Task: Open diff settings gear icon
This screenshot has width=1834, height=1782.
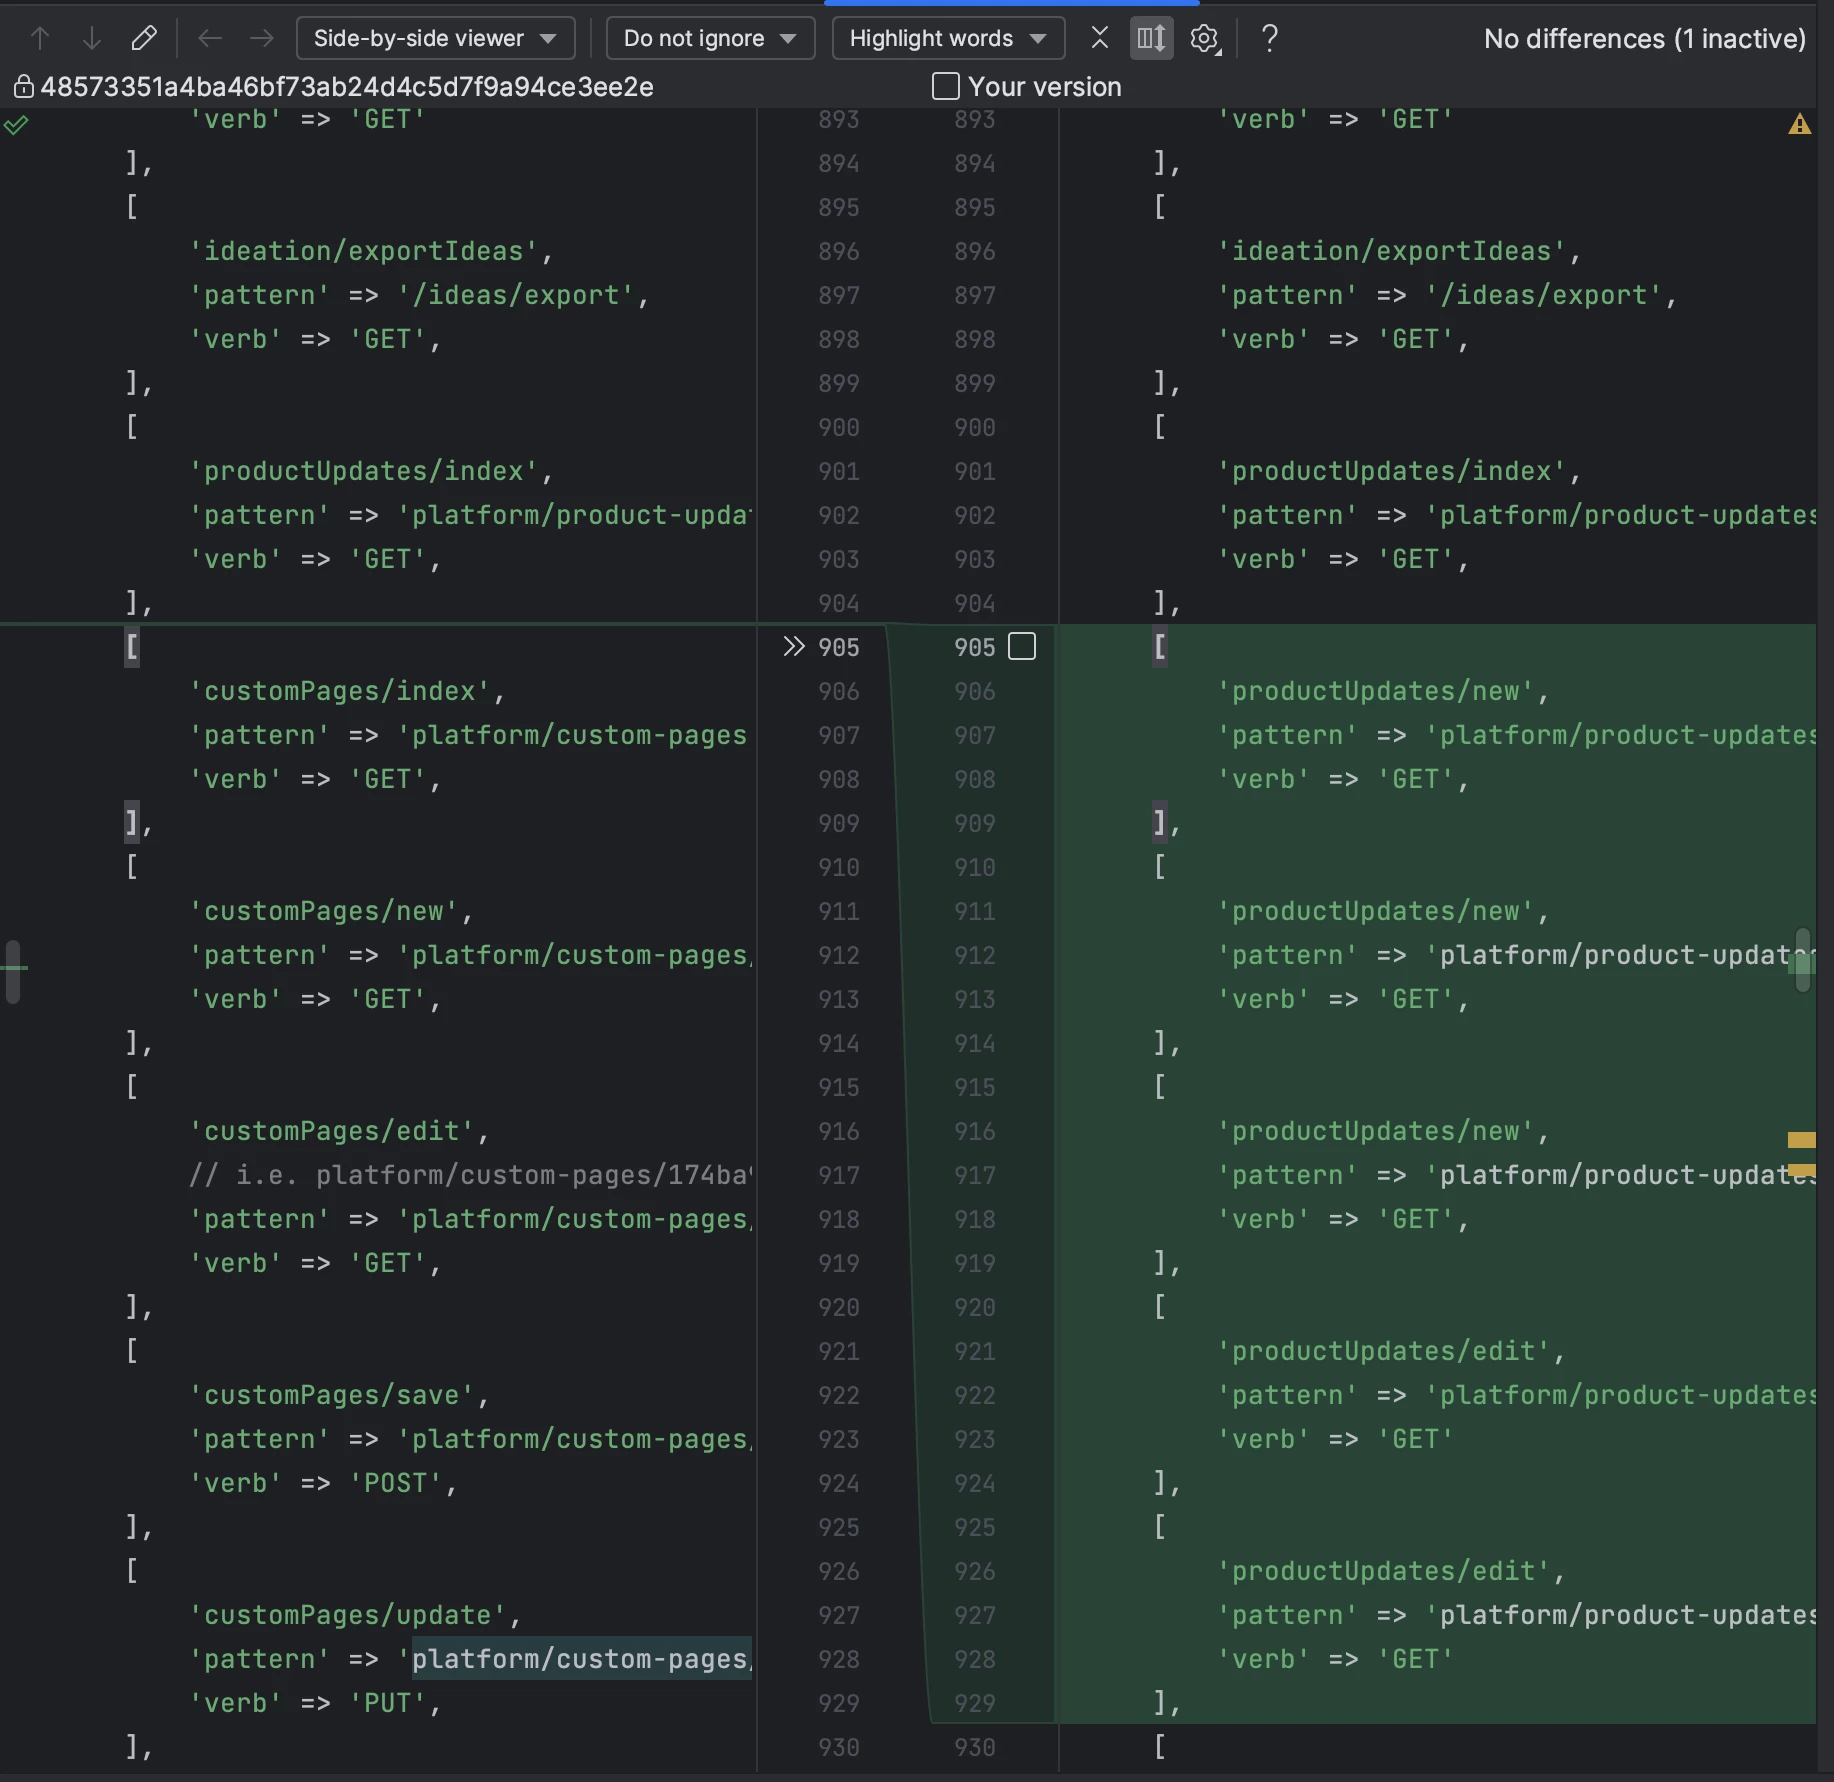Action: 1205,39
